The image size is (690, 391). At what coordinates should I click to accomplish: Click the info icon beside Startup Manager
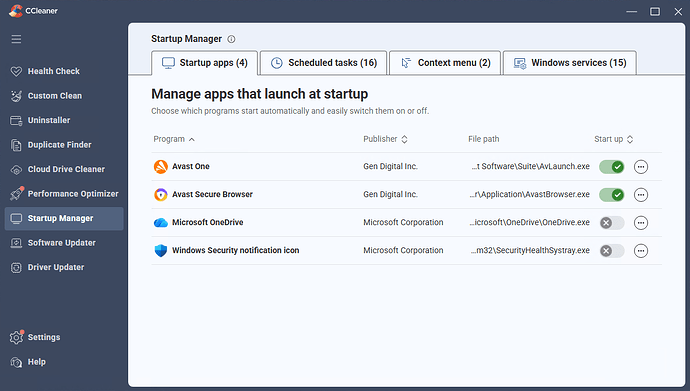tap(231, 39)
